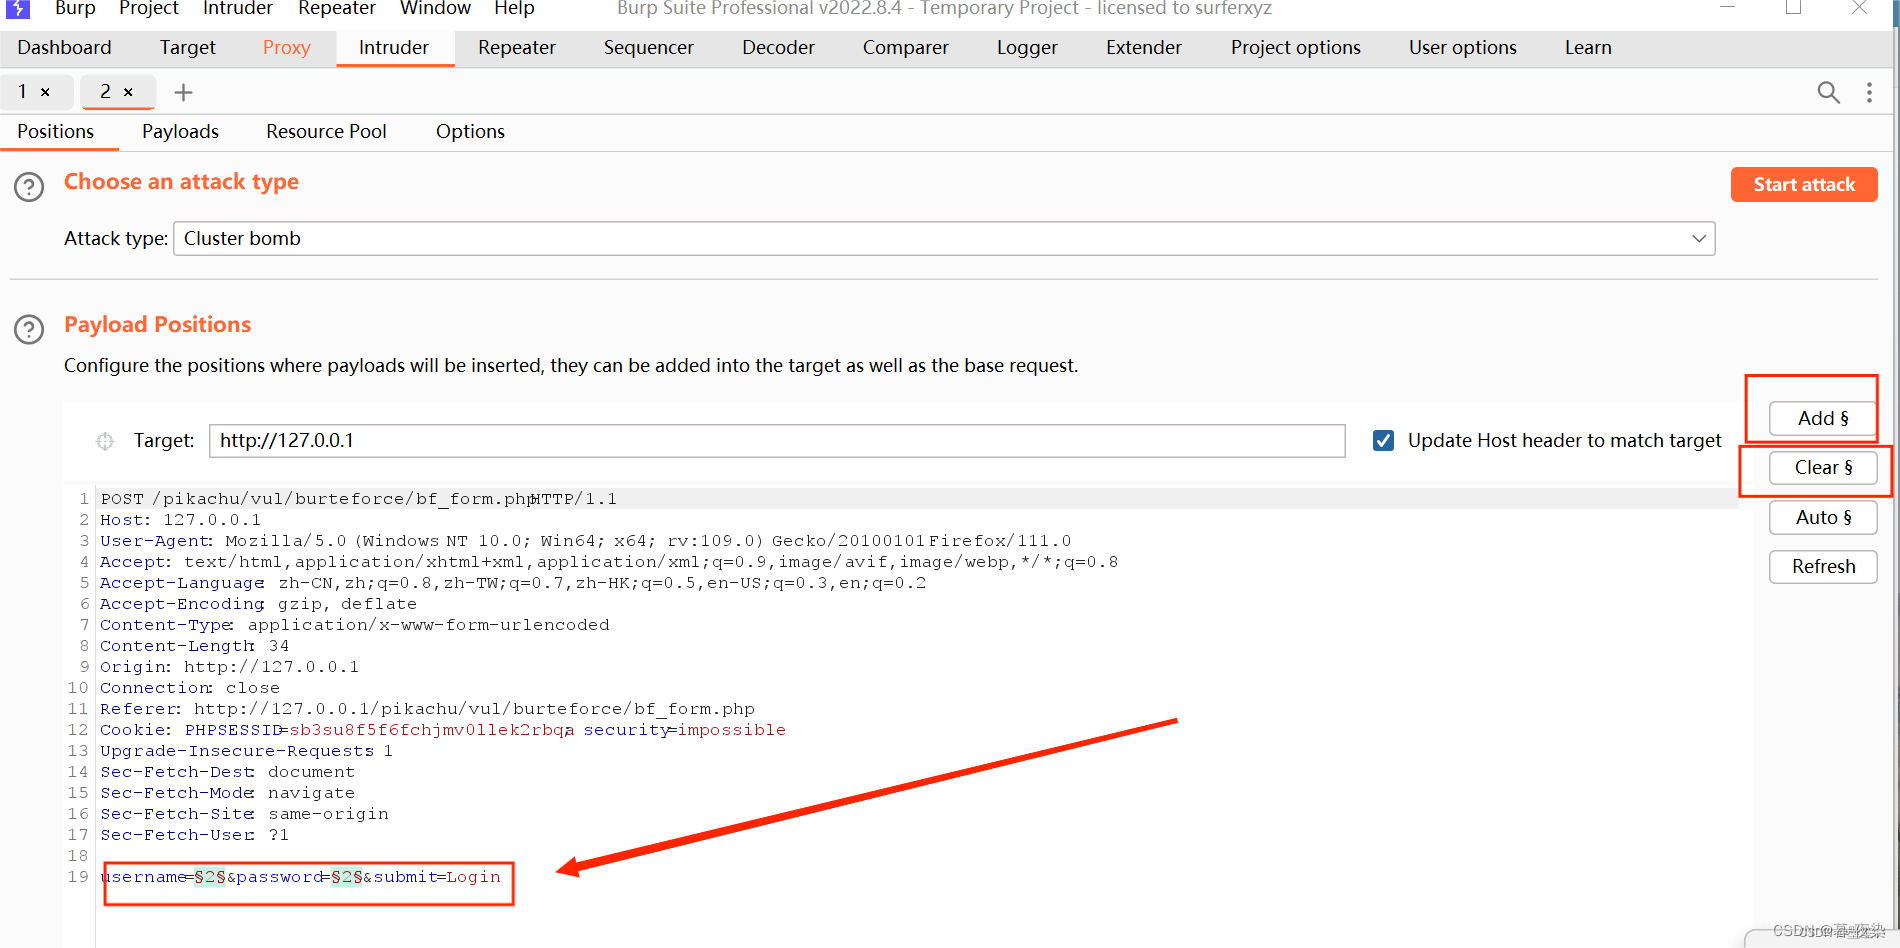Close Intruder tab 2
Viewport: 1900px width, 948px height.
[x=128, y=92]
